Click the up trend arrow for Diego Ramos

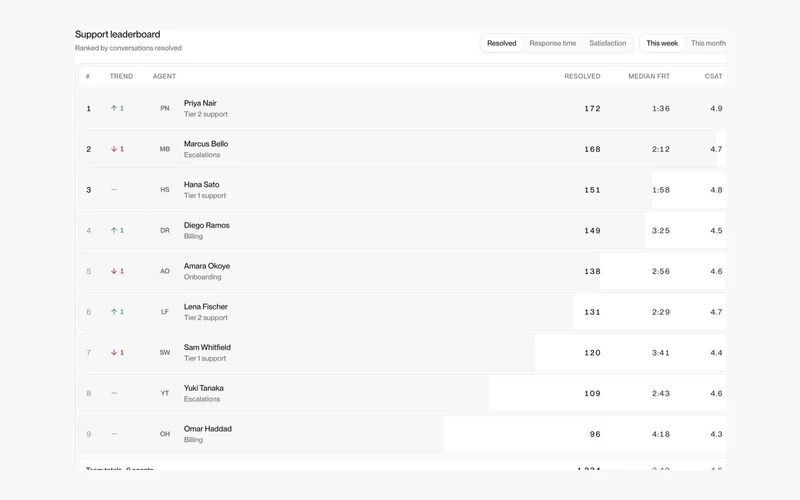[x=114, y=230]
